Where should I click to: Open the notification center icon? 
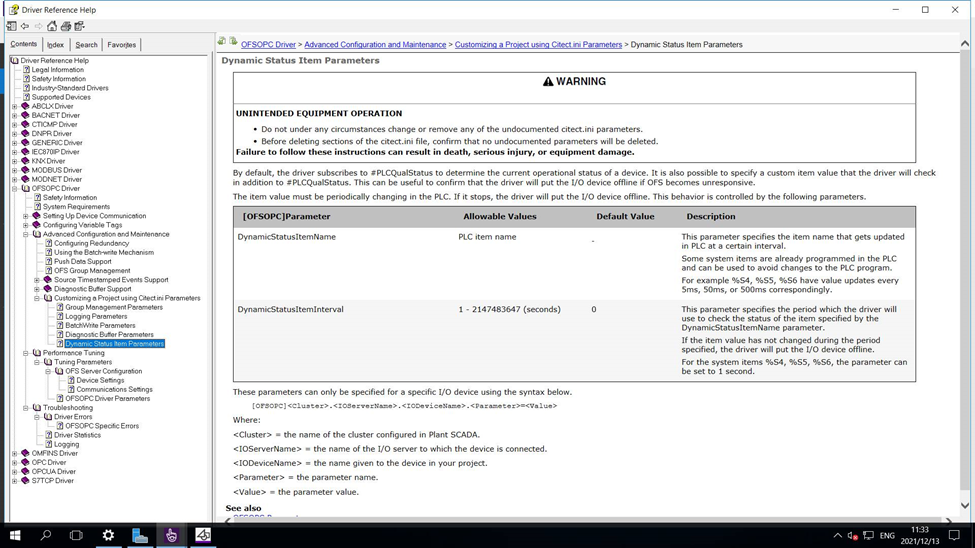pos(954,536)
